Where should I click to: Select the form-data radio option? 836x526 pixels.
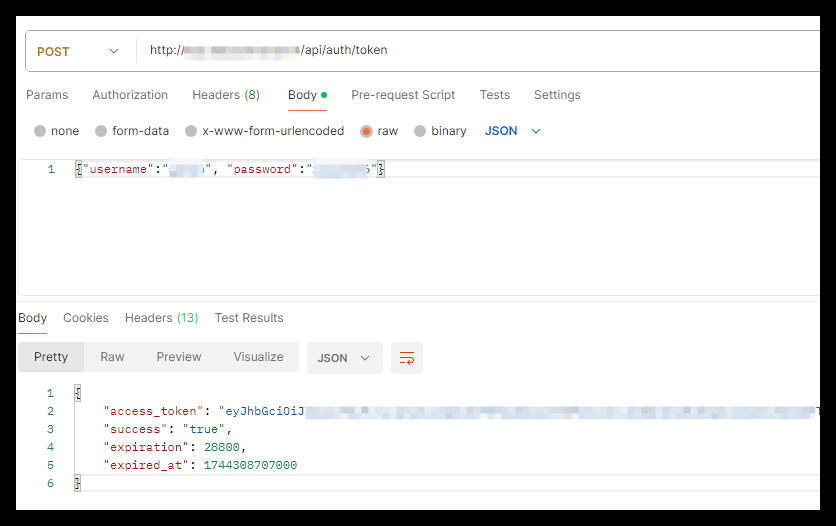pos(101,131)
